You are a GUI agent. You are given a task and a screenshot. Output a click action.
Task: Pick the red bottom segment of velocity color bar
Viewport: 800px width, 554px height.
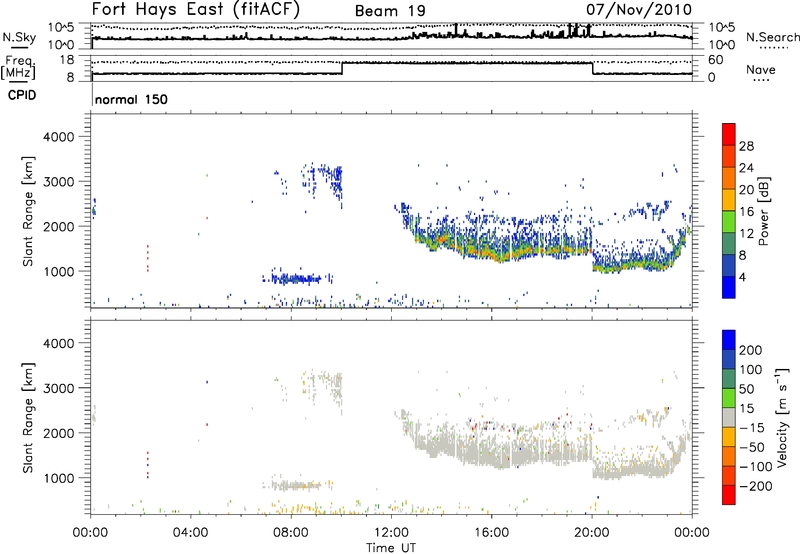point(729,495)
